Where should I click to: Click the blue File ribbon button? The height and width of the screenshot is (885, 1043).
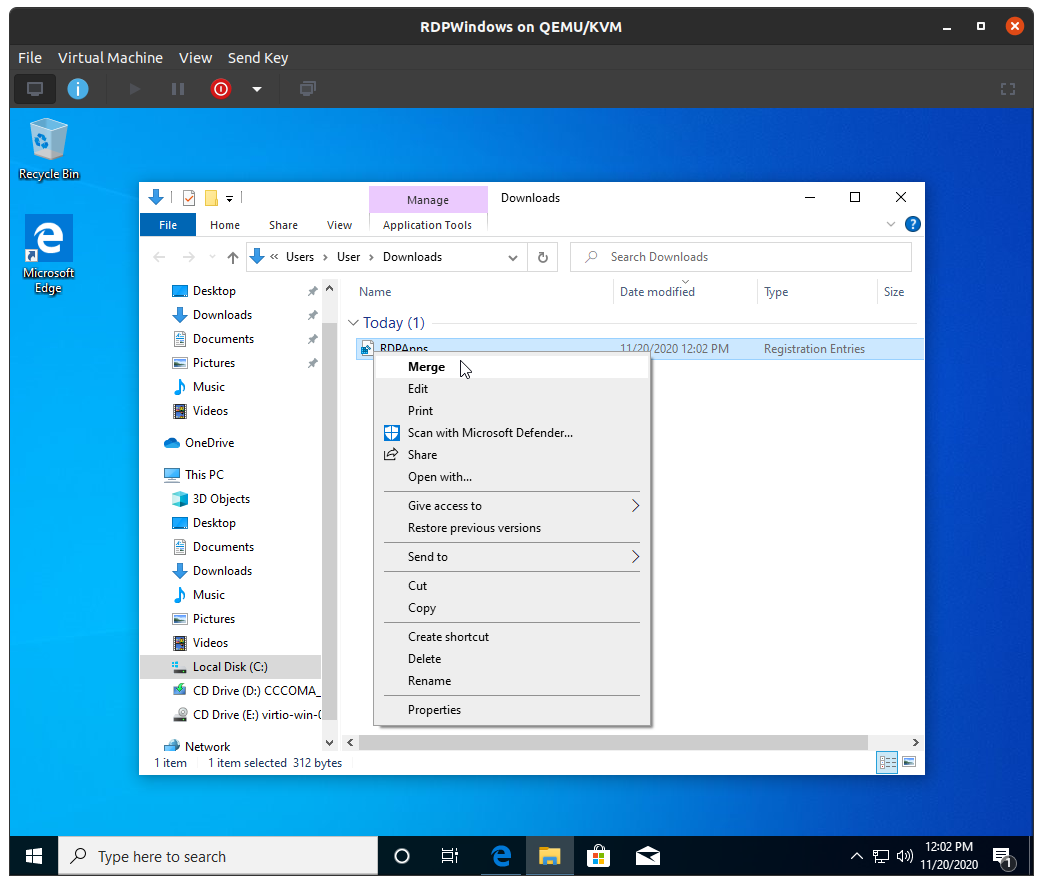[x=168, y=225]
